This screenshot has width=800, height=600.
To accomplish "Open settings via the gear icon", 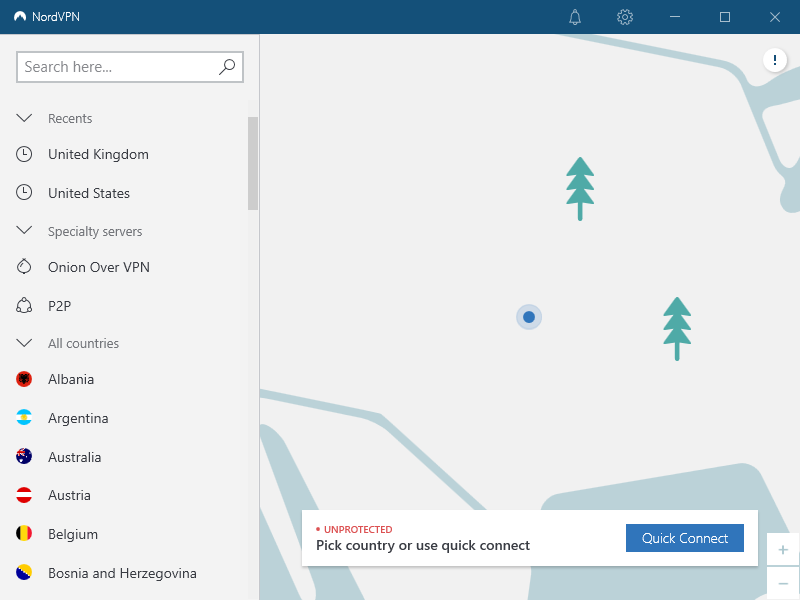I will (625, 17).
